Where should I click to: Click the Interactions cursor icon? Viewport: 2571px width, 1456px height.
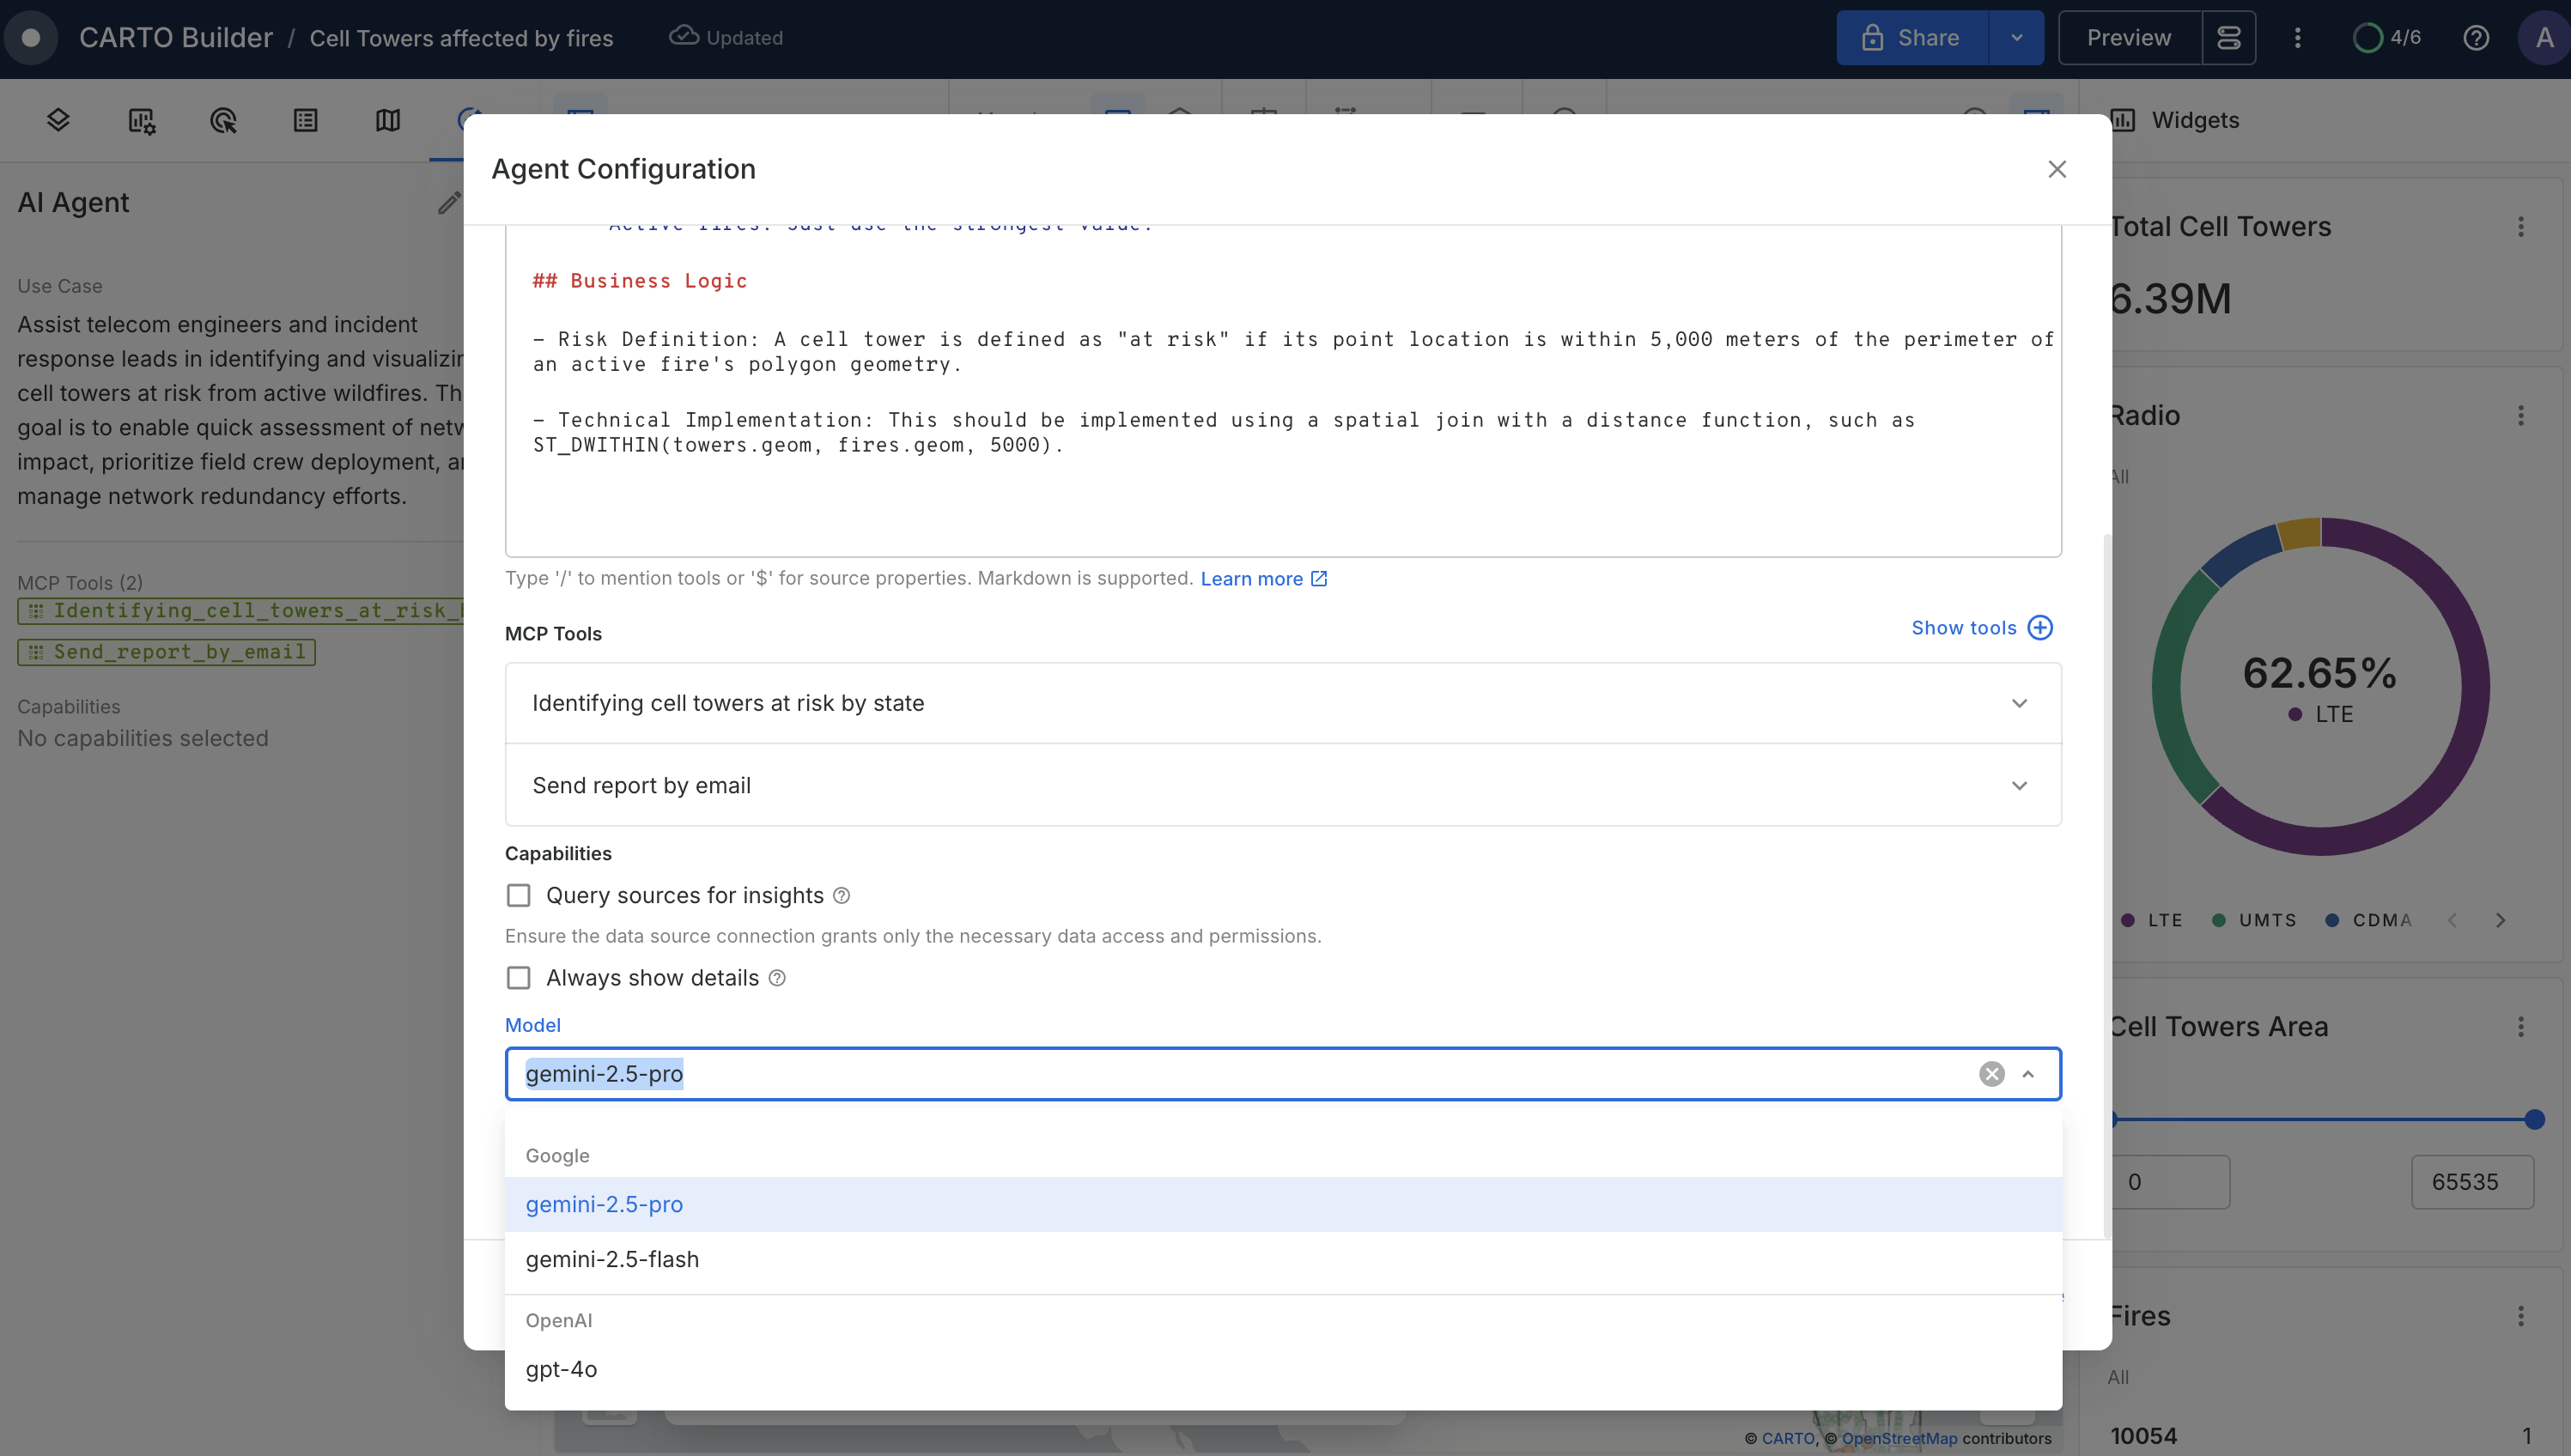point(223,120)
